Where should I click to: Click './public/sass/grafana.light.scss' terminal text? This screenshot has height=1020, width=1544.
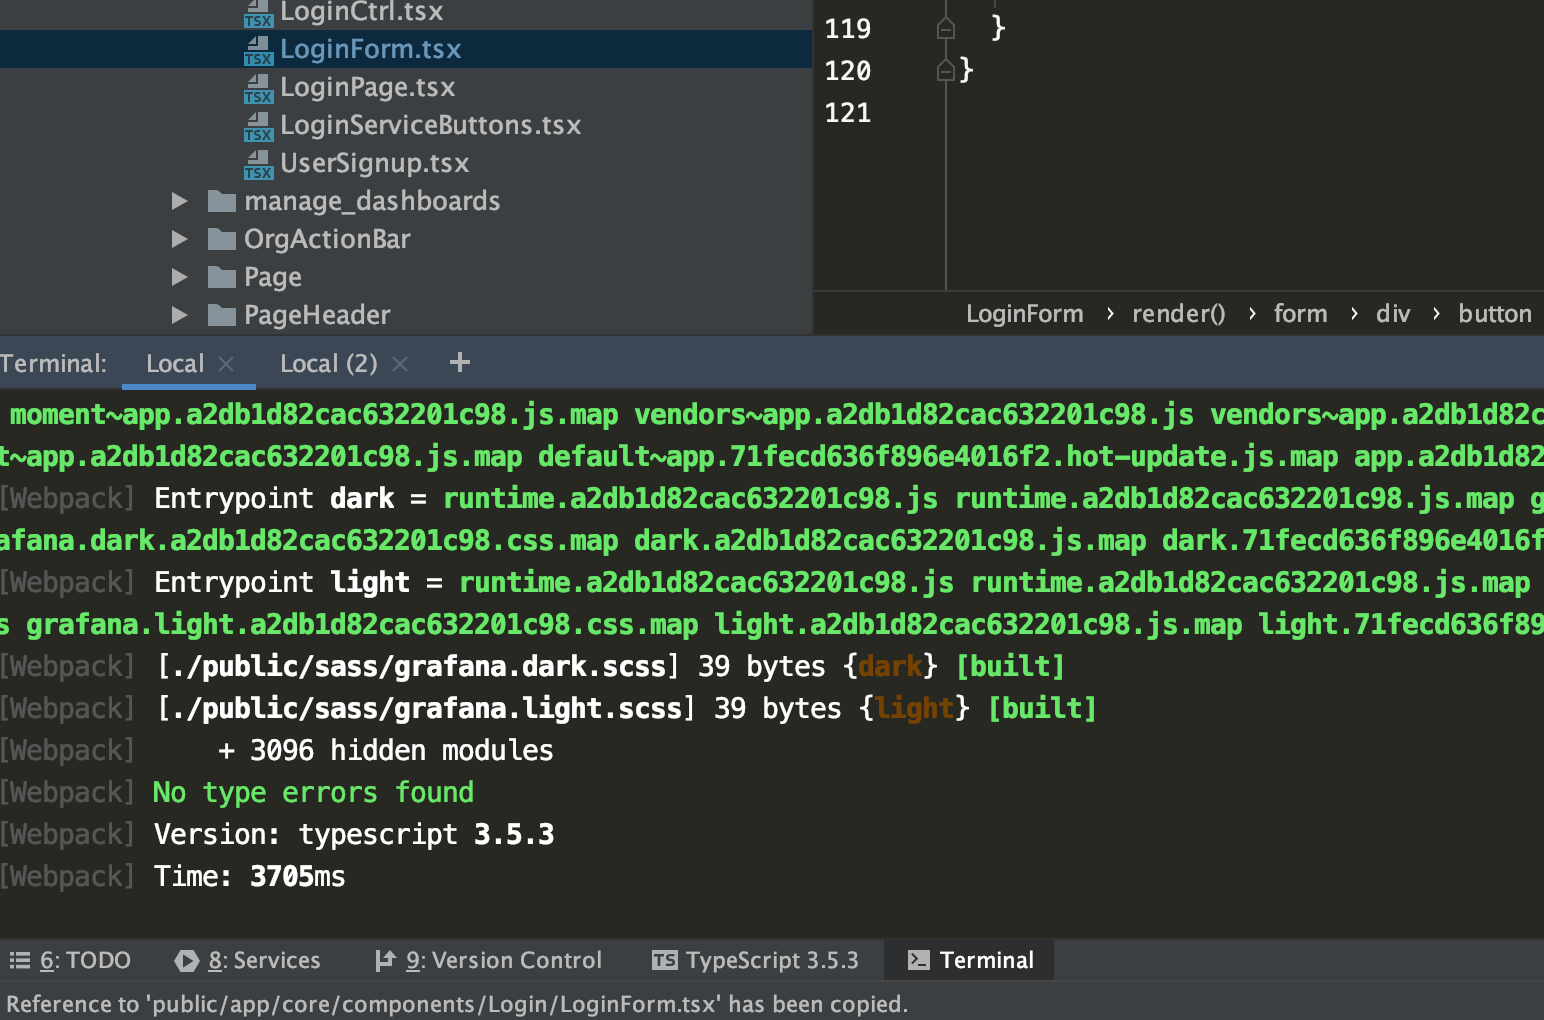point(427,708)
